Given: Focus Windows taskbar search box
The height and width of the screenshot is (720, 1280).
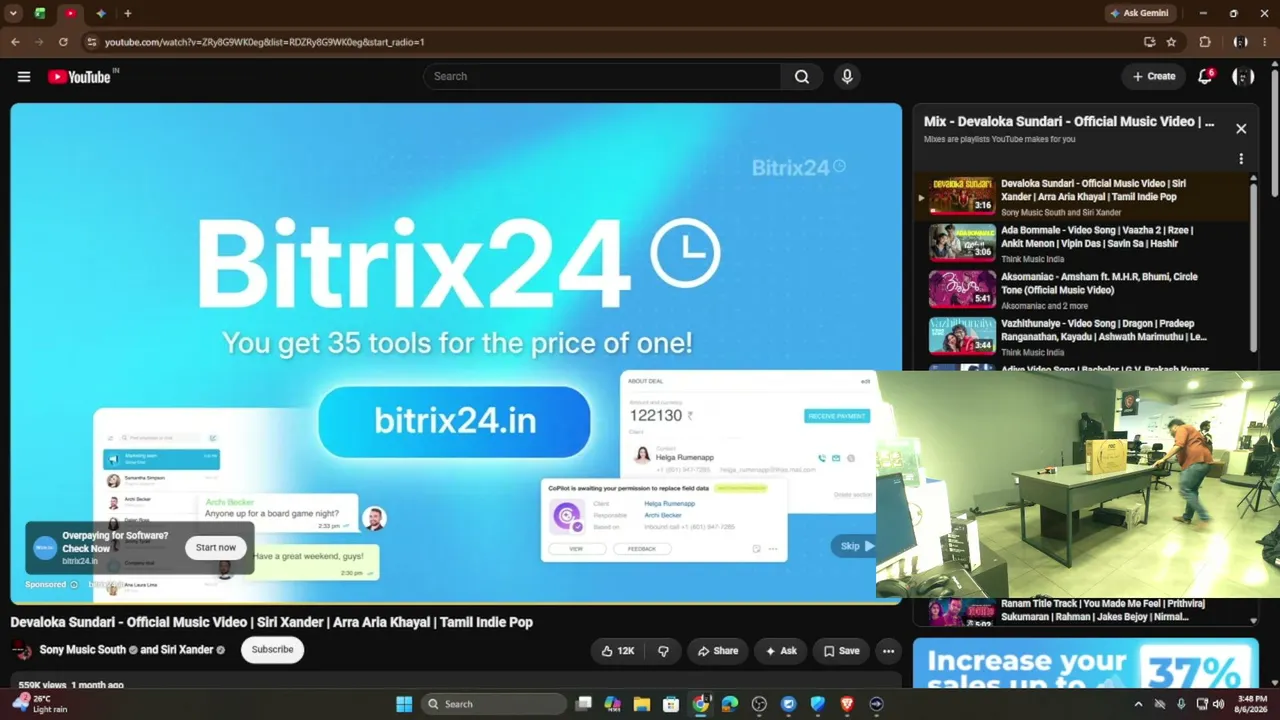Looking at the screenshot, I should point(494,704).
